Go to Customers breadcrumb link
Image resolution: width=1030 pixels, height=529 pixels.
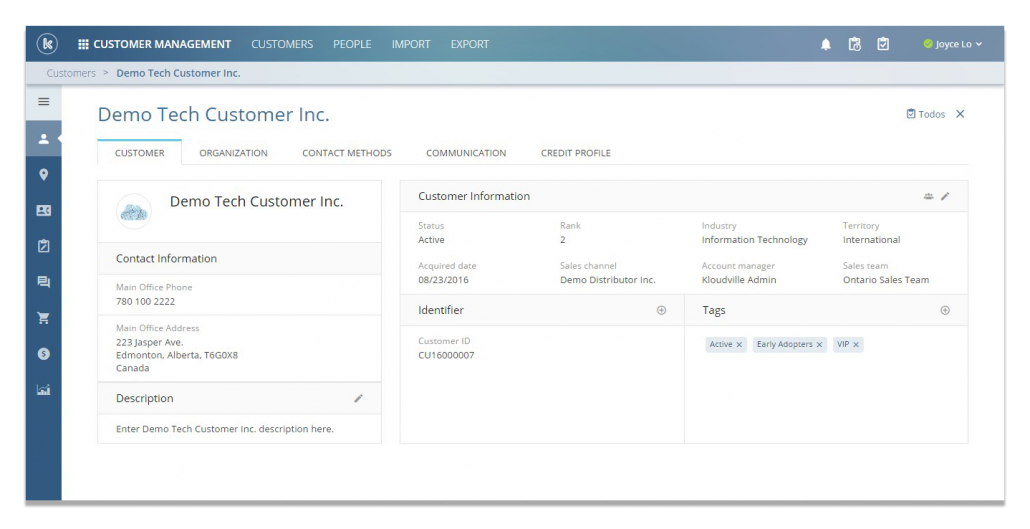(71, 73)
